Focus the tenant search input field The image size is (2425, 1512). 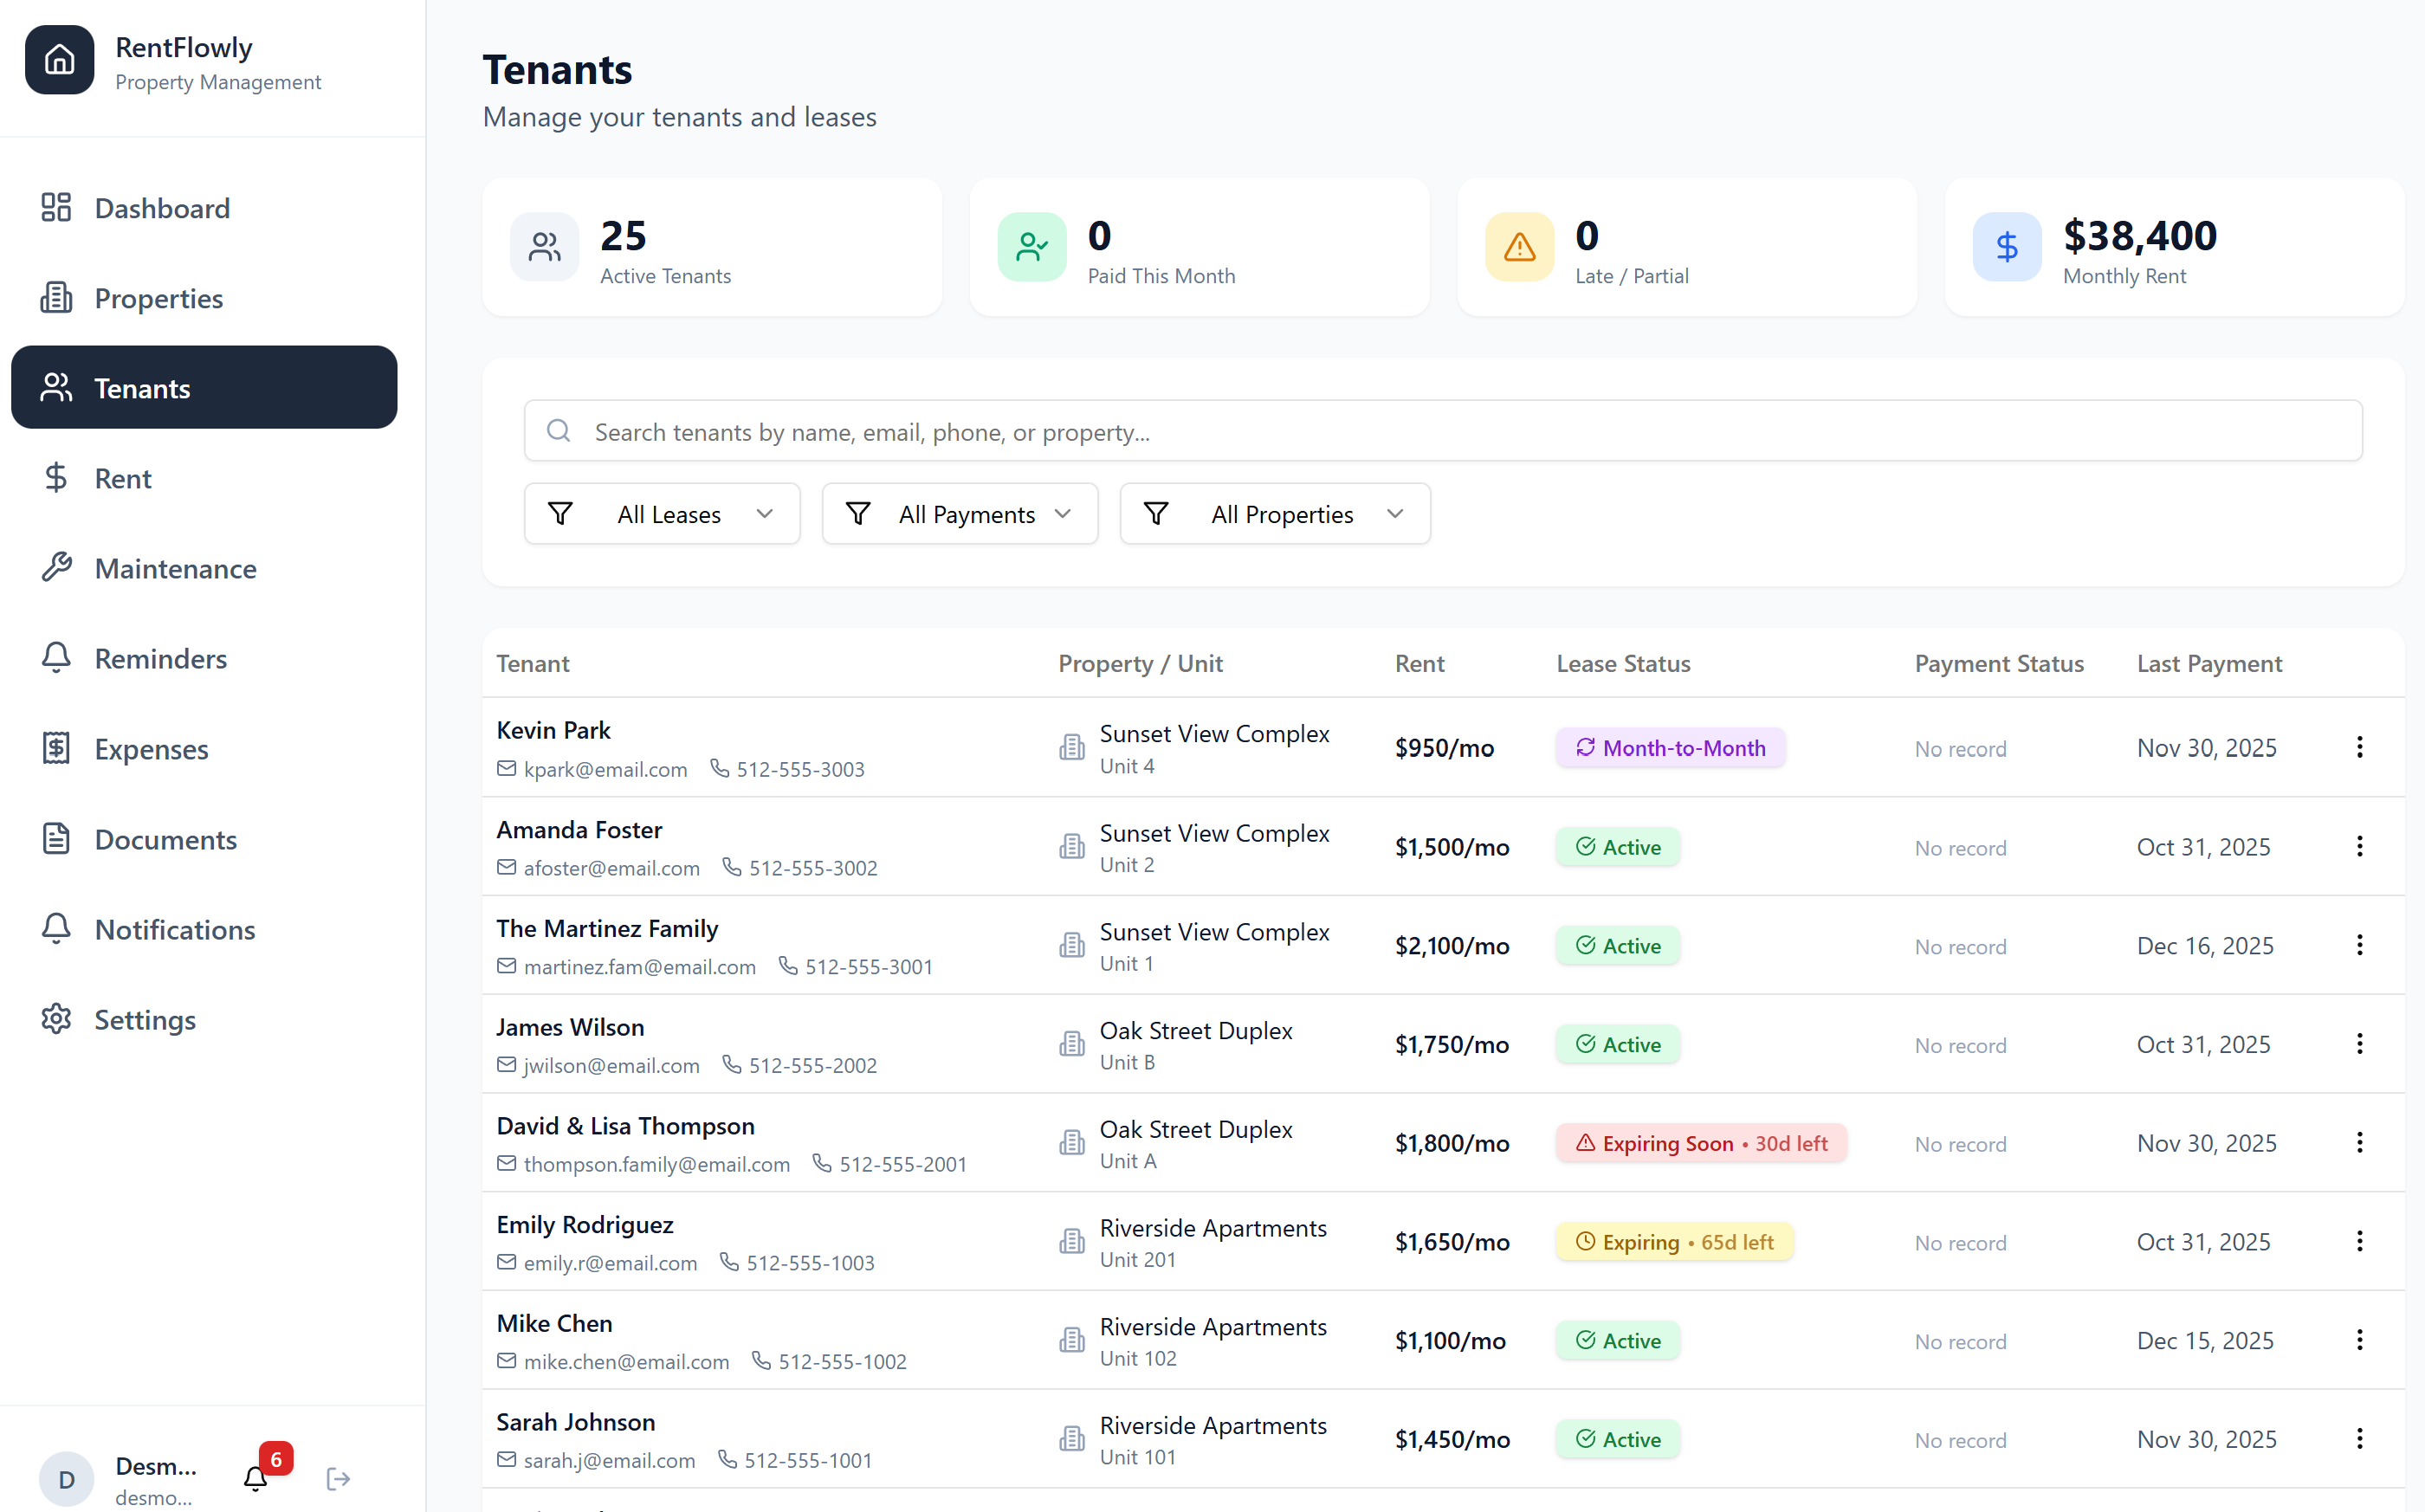(x=1442, y=431)
